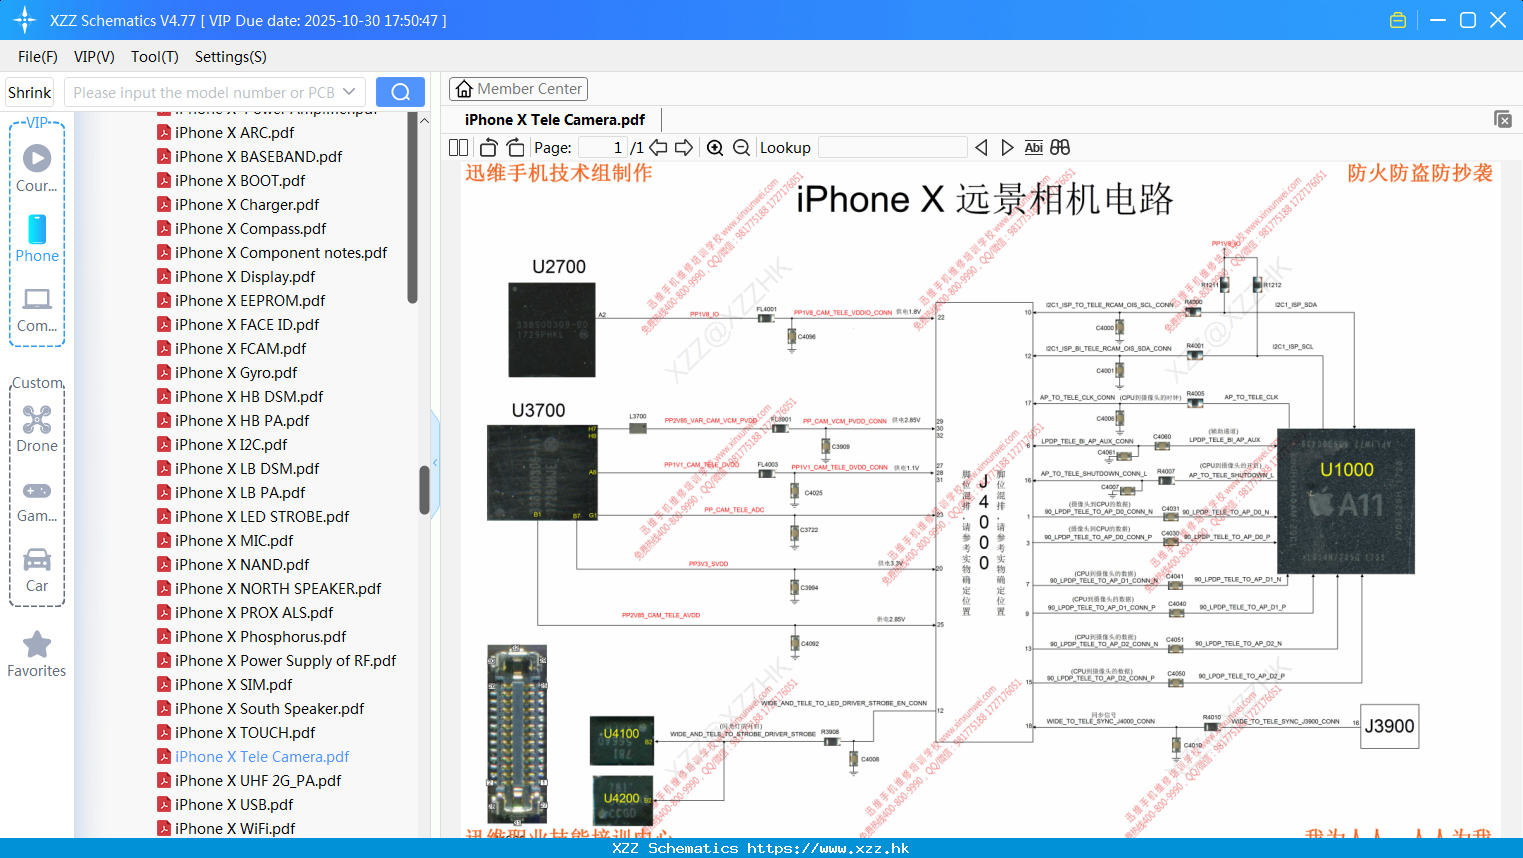Open the Computer category in the sidebar
This screenshot has height=858, width=1523.
pos(37,310)
